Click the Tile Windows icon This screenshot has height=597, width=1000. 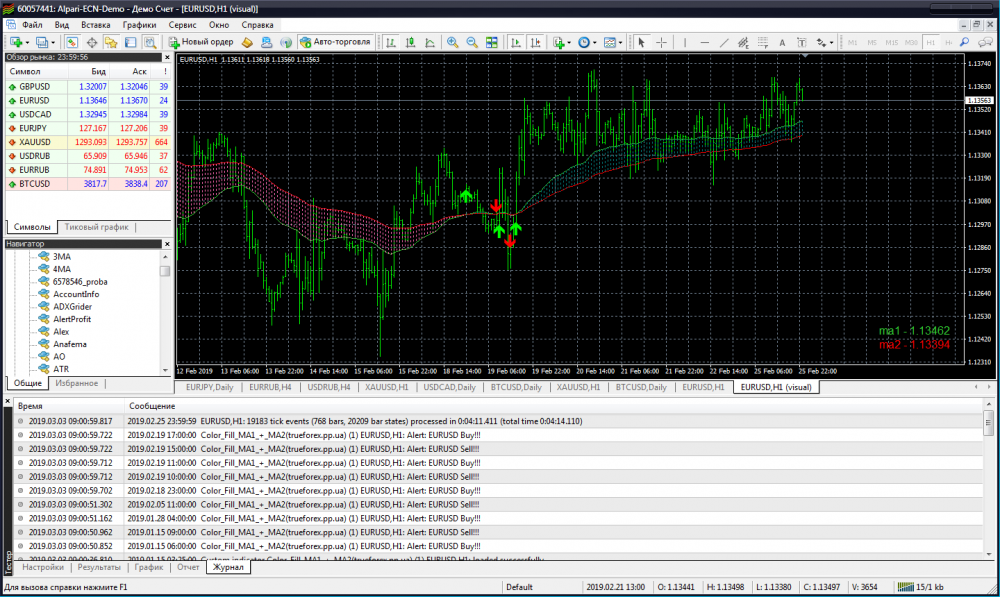pyautogui.click(x=491, y=42)
